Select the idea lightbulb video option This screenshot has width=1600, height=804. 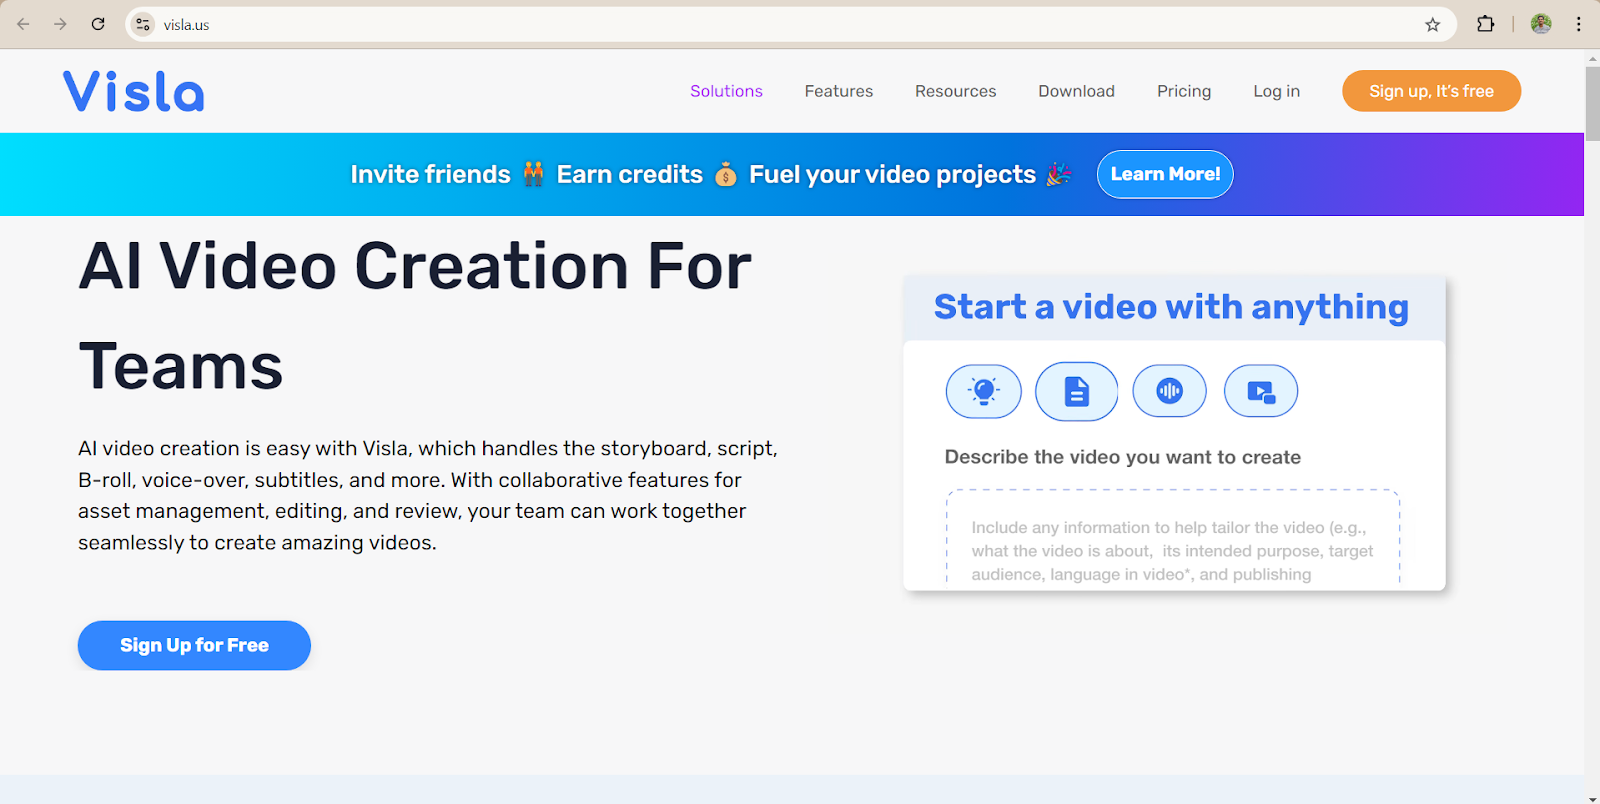click(984, 391)
